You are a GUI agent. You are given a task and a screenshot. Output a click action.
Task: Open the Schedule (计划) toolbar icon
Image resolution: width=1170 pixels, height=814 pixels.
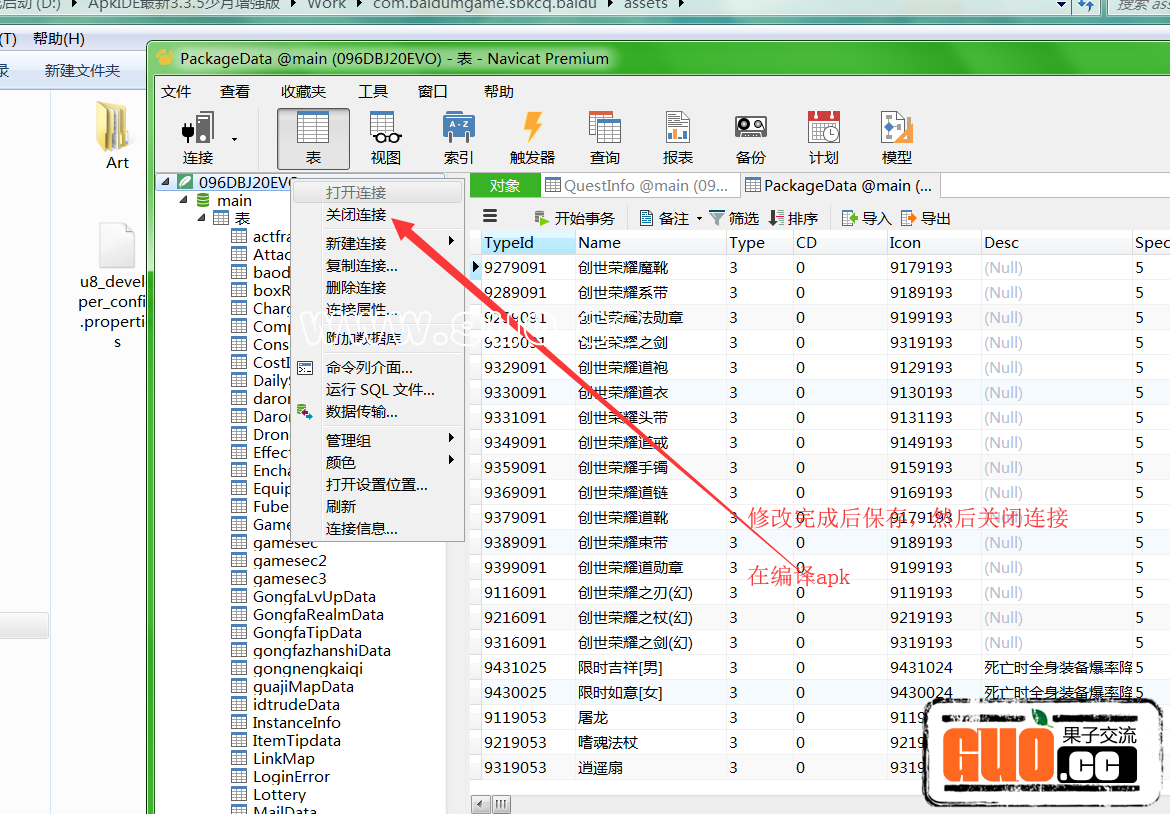coord(824,138)
